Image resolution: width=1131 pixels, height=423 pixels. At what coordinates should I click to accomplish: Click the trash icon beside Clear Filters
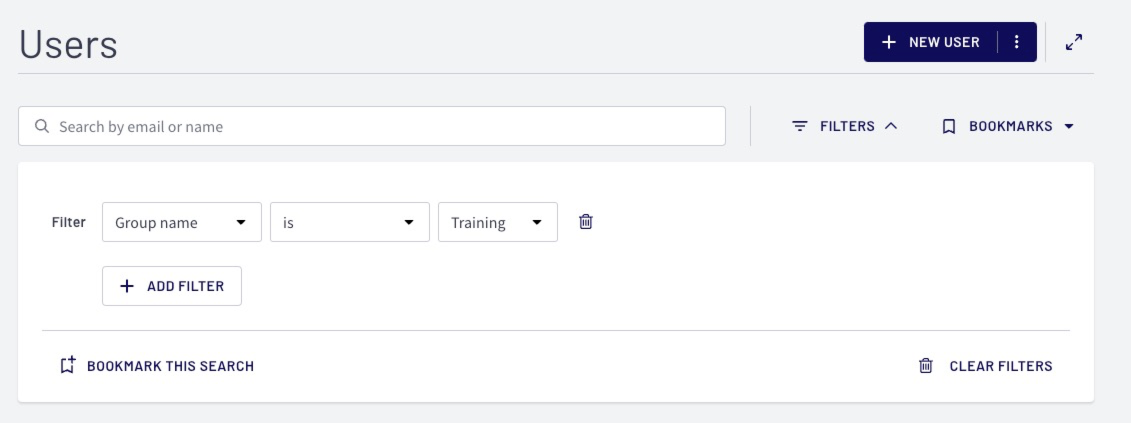click(x=925, y=366)
